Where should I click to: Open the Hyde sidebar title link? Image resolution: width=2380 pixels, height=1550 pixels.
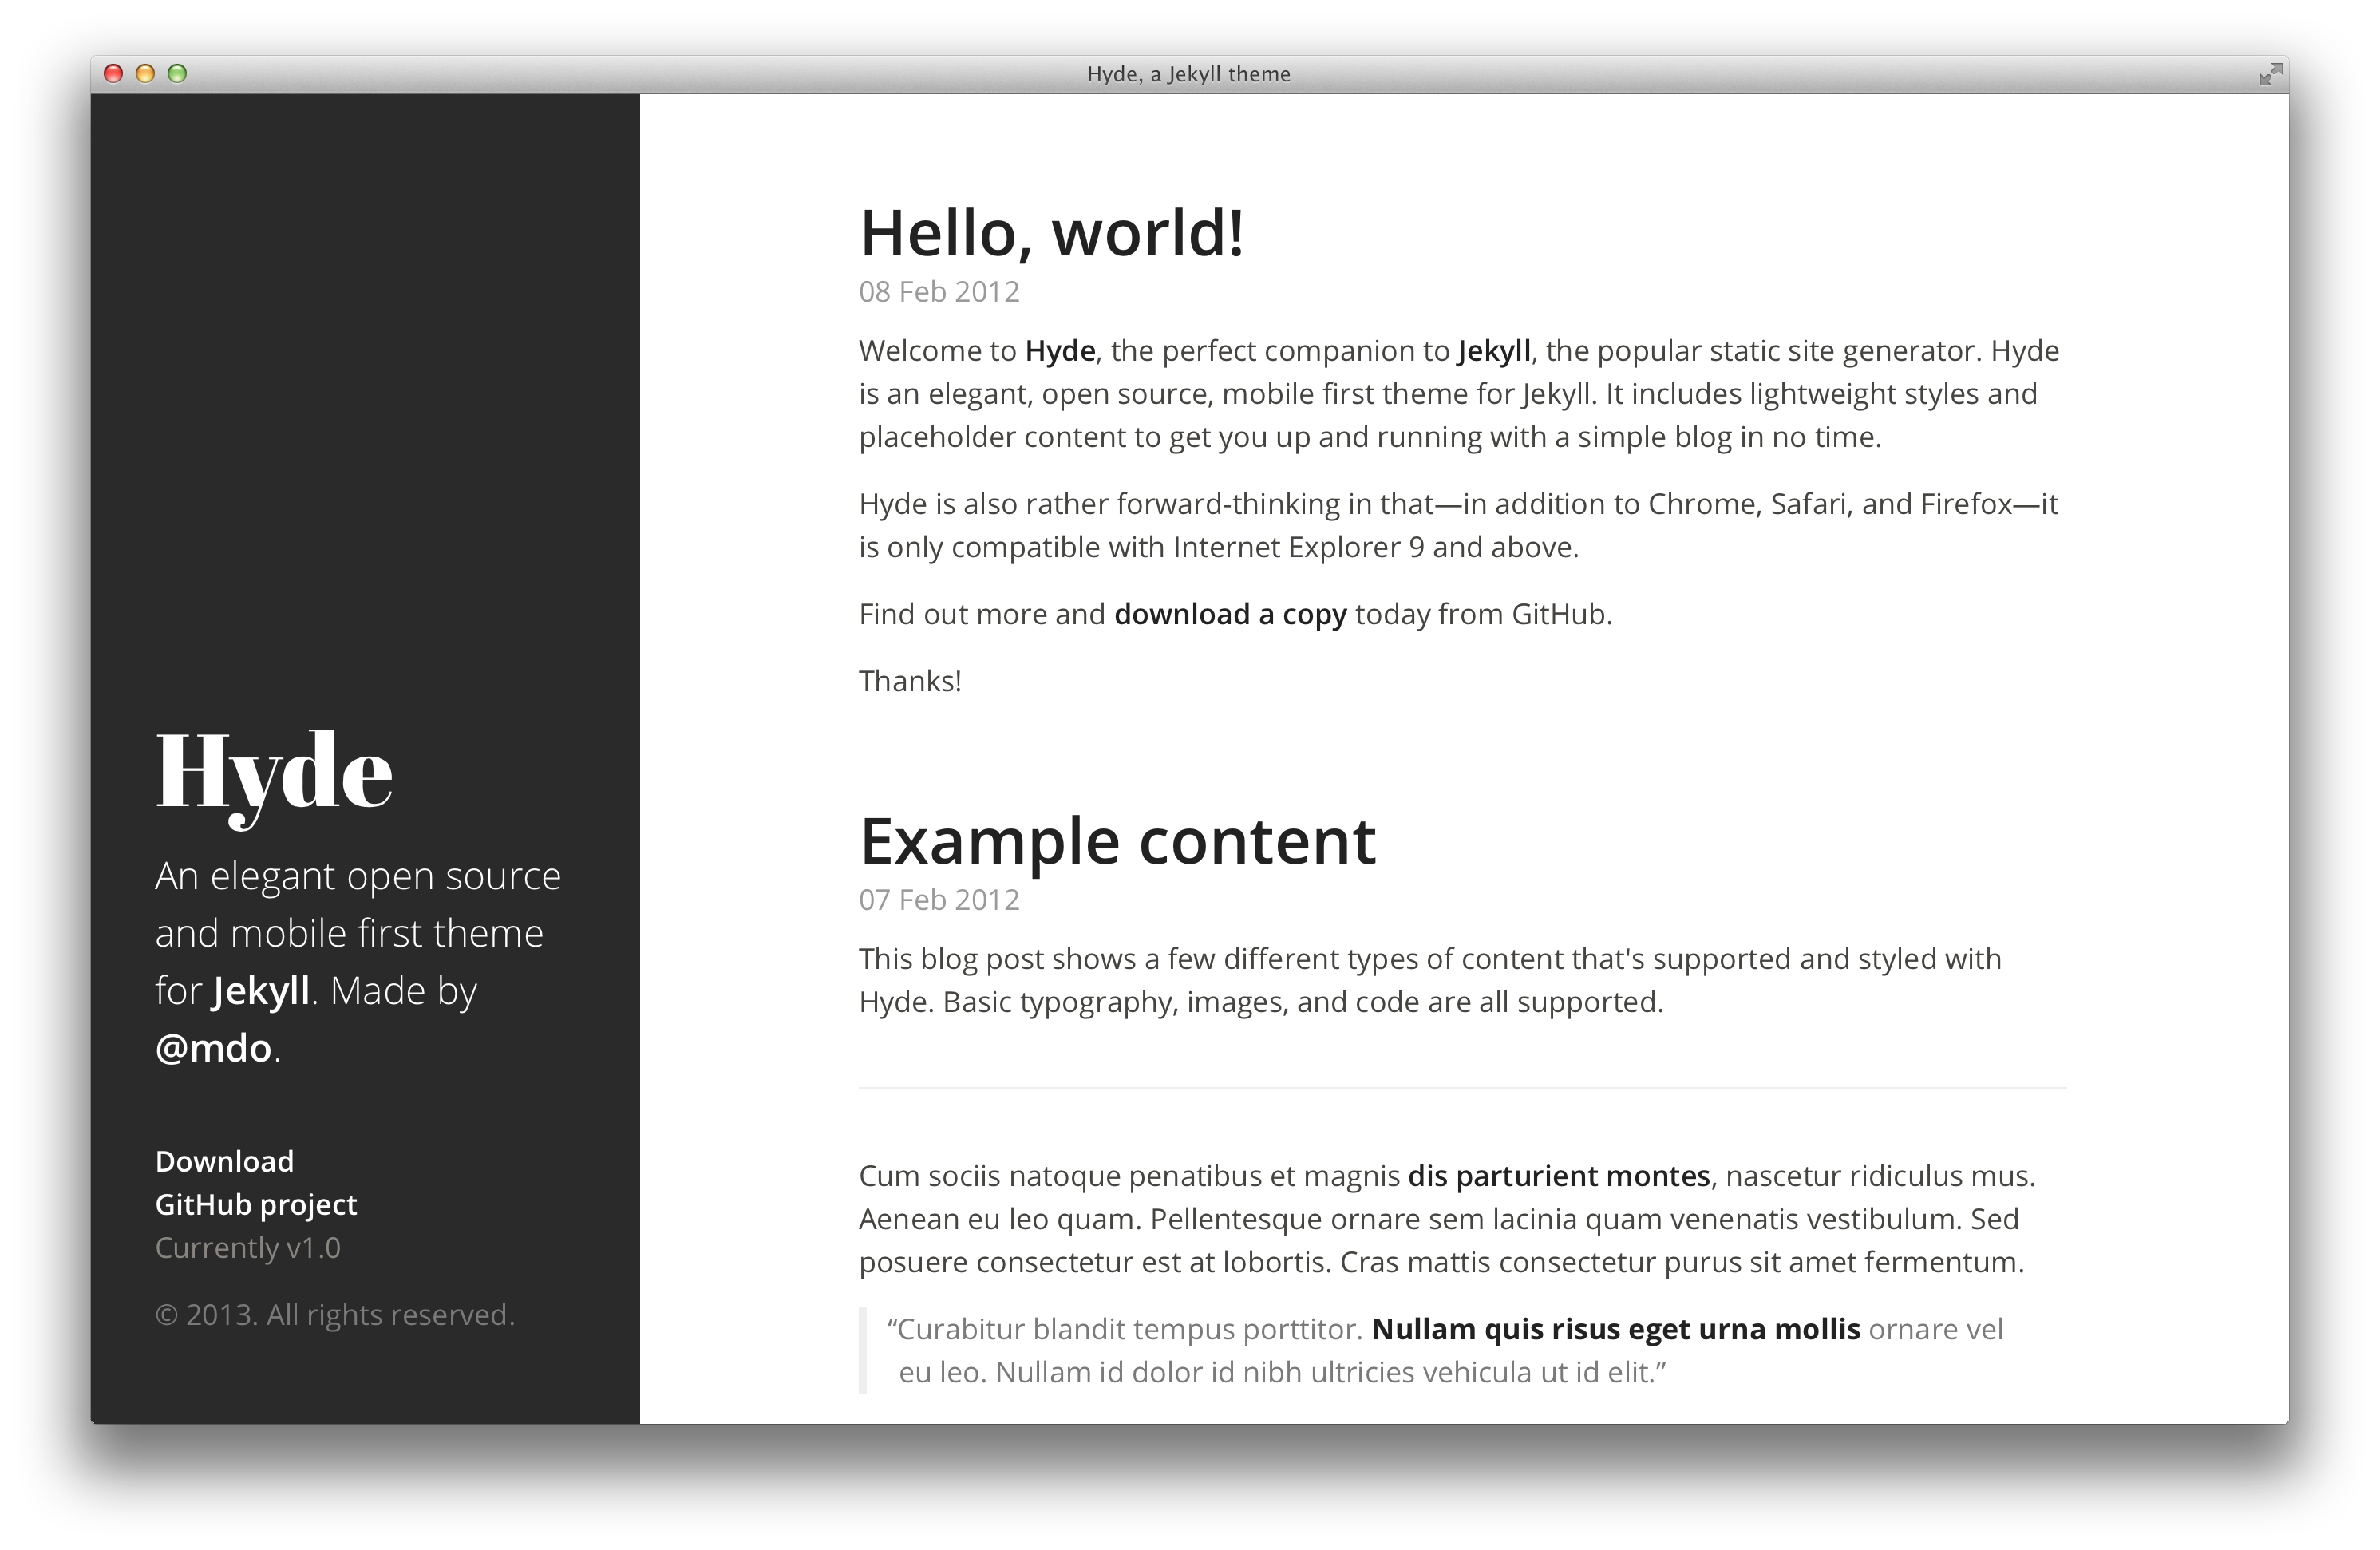click(x=273, y=771)
